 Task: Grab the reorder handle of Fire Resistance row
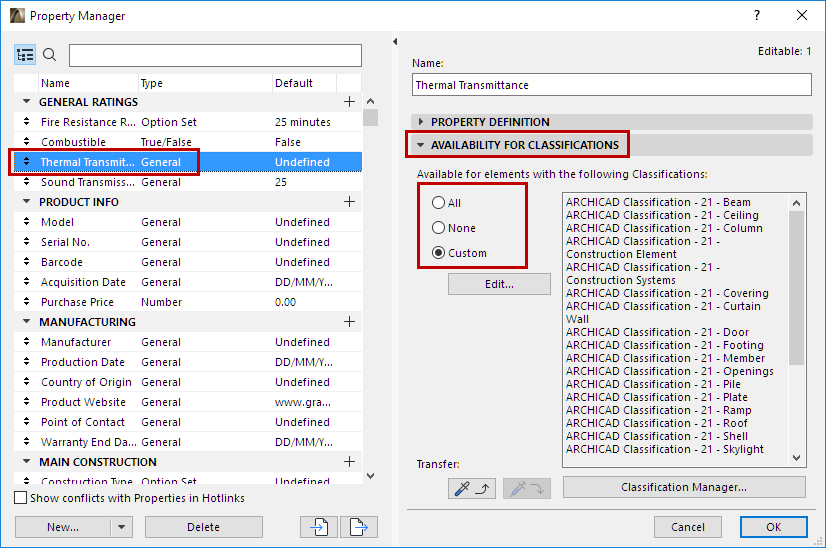tap(26, 122)
